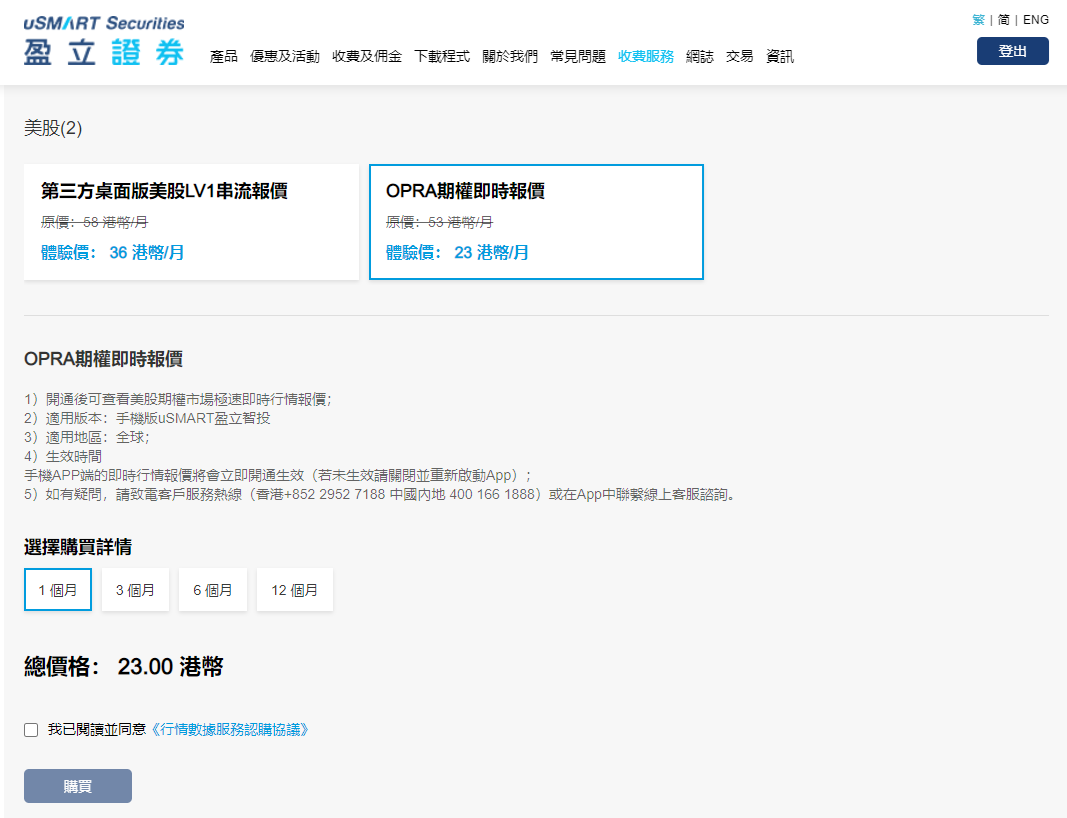Switch language to ENG
The width and height of the screenshot is (1067, 818).
(1036, 20)
